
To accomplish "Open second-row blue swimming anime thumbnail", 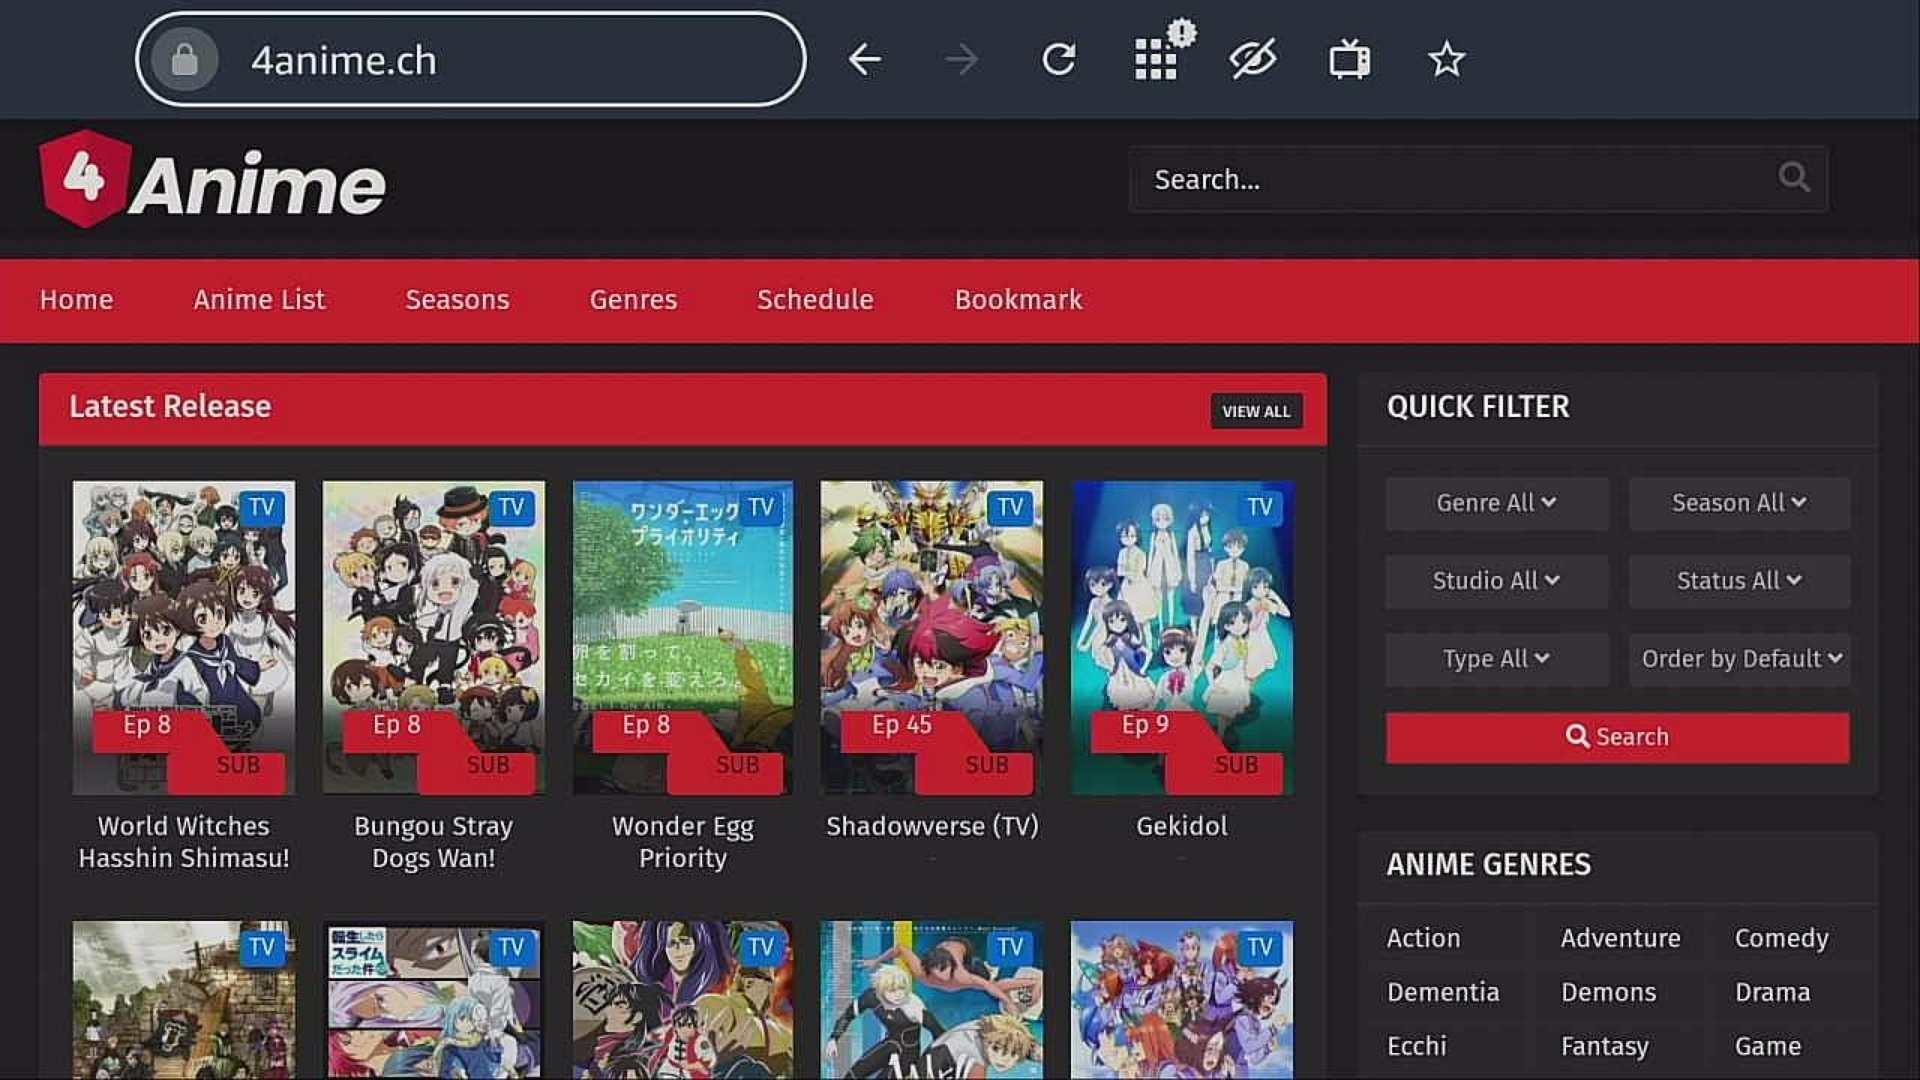I will pyautogui.click(x=932, y=1000).
